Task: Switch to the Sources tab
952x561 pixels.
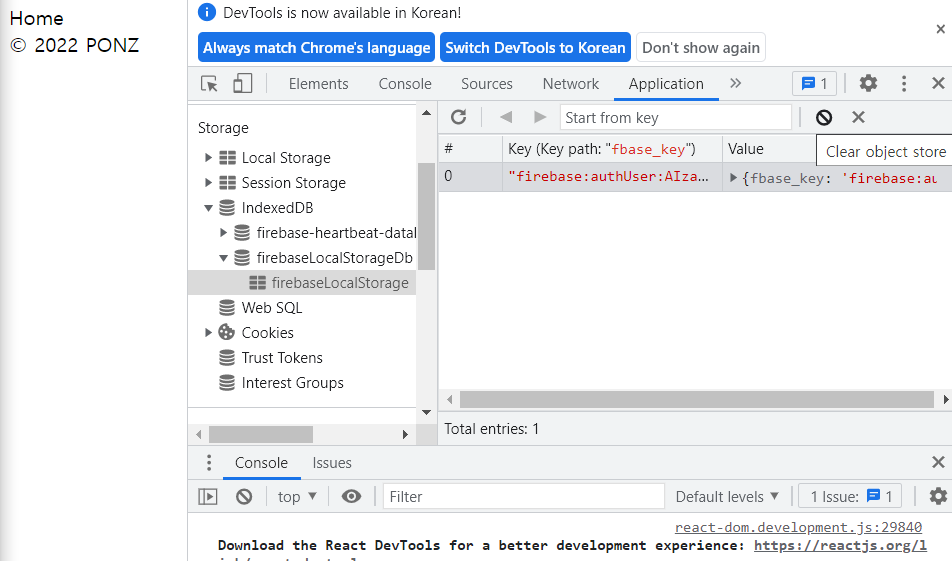Action: (486, 84)
